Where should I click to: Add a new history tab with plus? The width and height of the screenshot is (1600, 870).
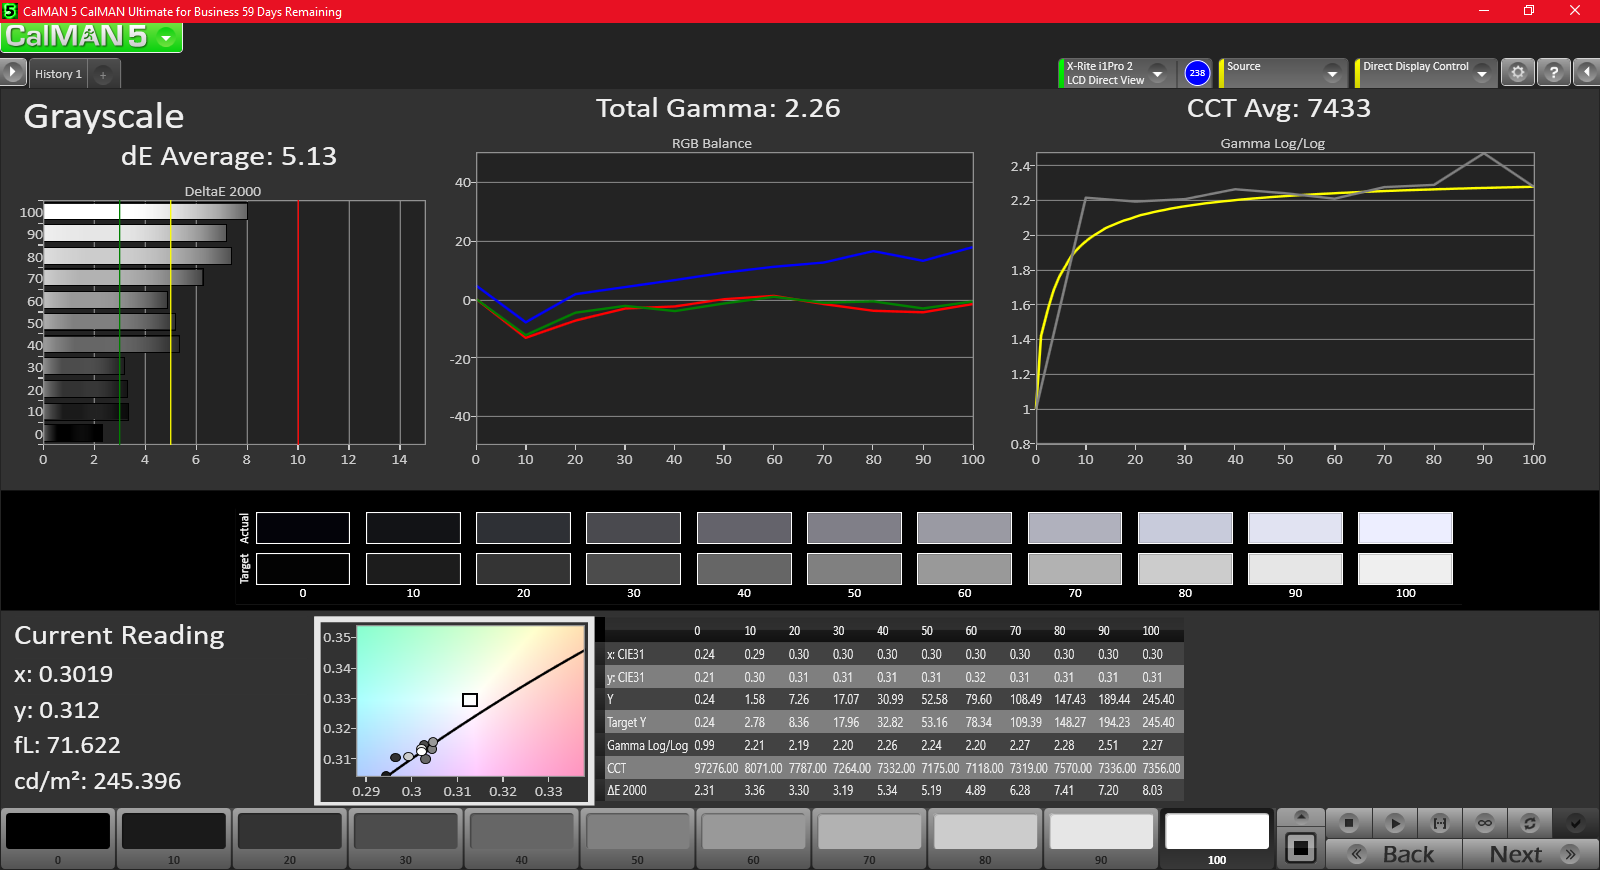point(103,75)
